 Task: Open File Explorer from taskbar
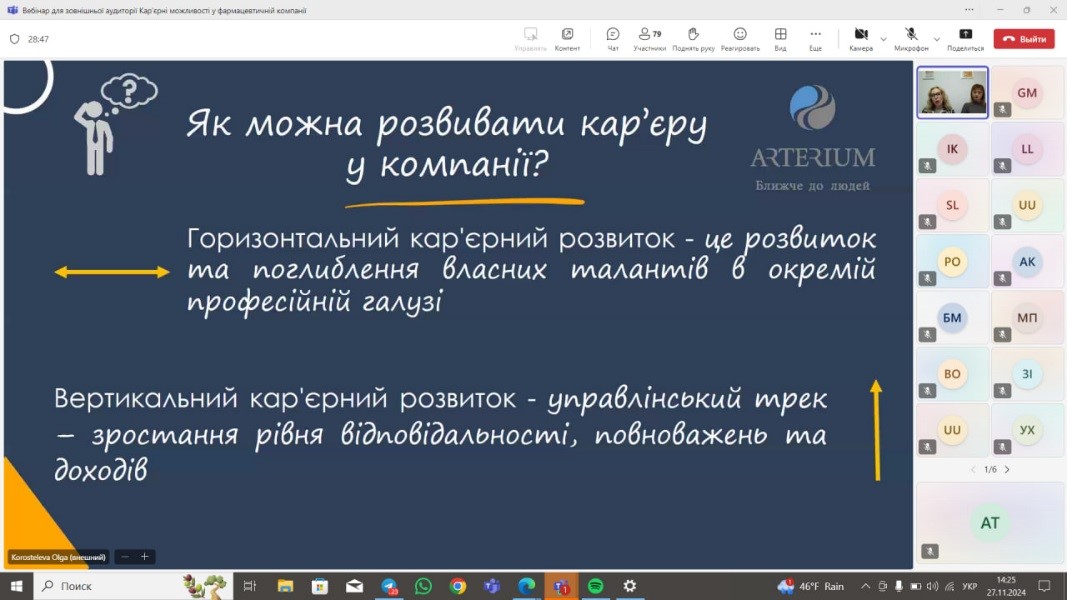[285, 586]
